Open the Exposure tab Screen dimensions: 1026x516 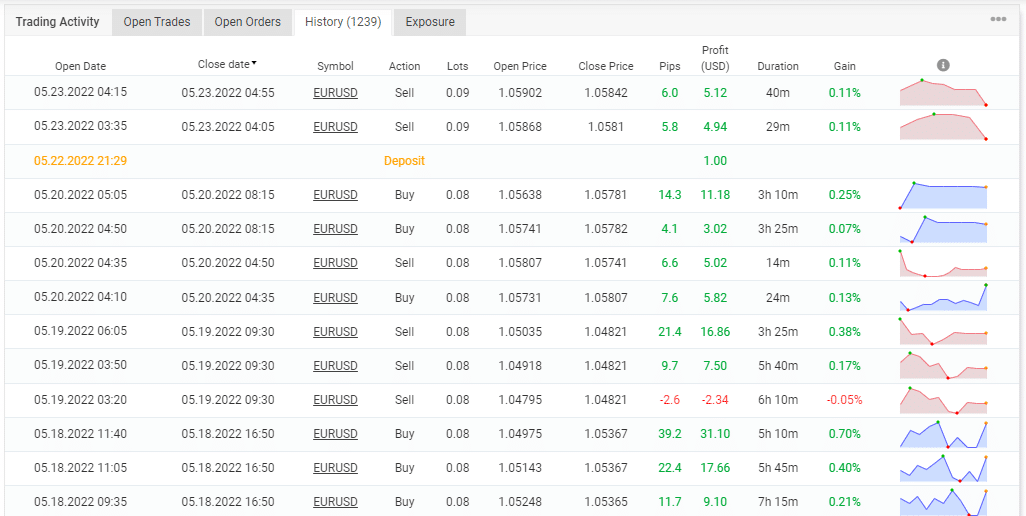coord(430,22)
